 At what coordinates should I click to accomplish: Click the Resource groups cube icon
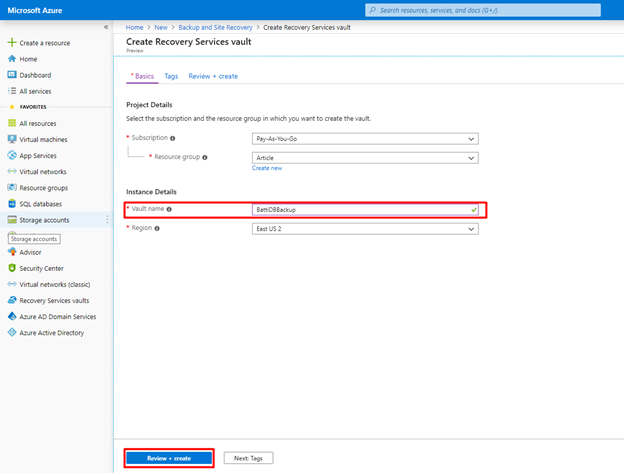pos(12,187)
